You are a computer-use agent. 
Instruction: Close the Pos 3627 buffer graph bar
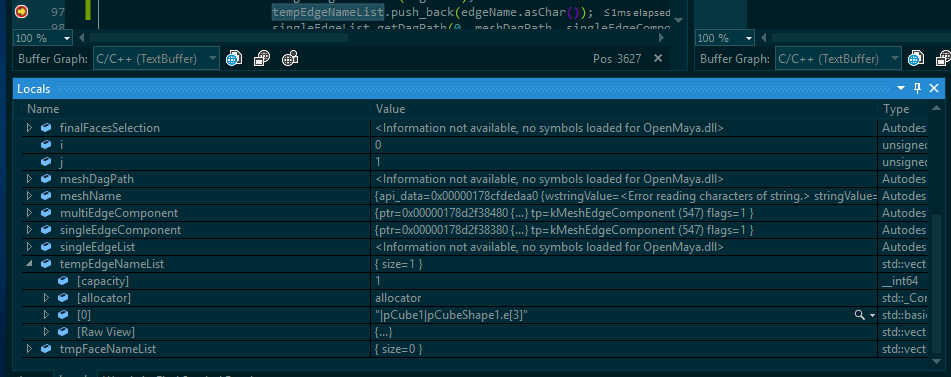658,59
